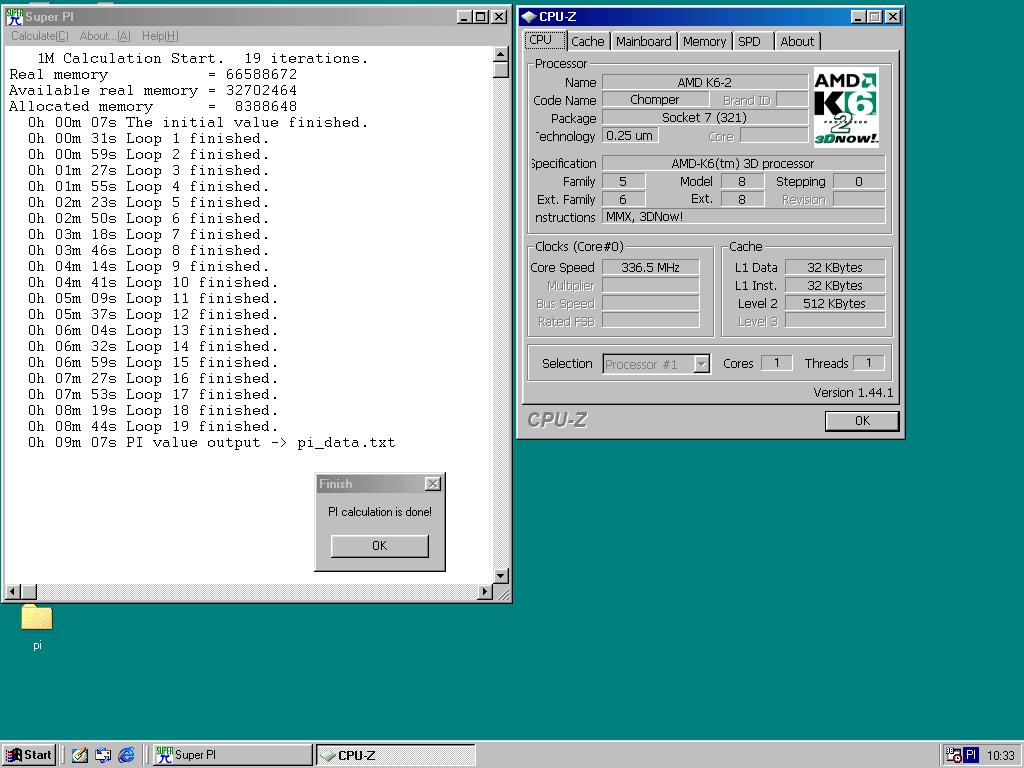Switch to the Mainboard tab
The image size is (1024, 768).
[643, 41]
